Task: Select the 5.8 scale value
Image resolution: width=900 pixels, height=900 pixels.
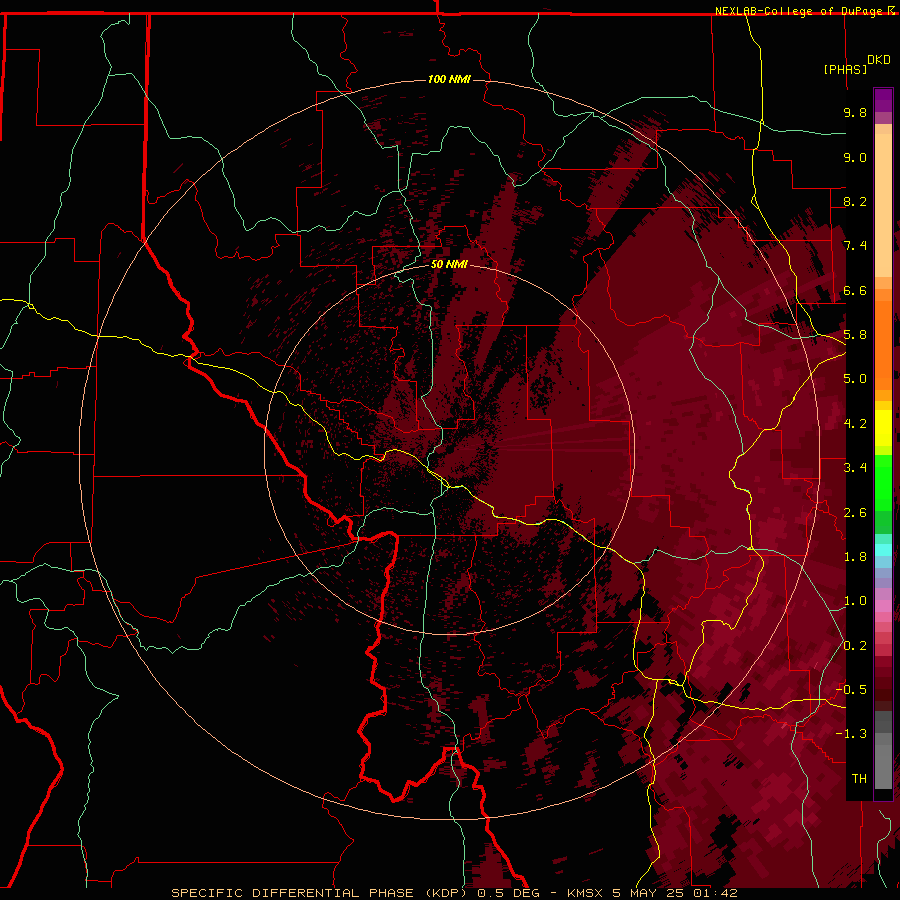Action: pyautogui.click(x=855, y=335)
